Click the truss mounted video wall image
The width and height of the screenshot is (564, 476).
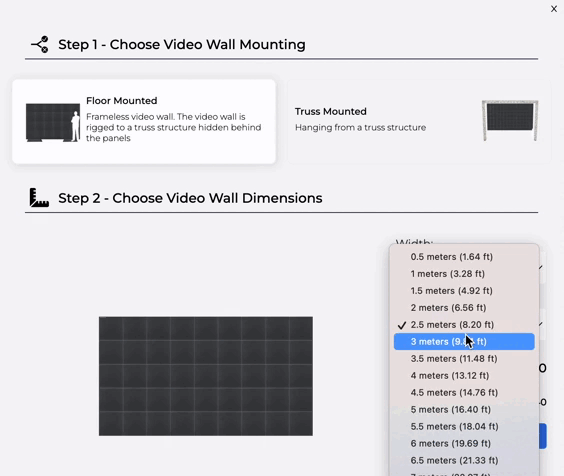pyautogui.click(x=510, y=121)
